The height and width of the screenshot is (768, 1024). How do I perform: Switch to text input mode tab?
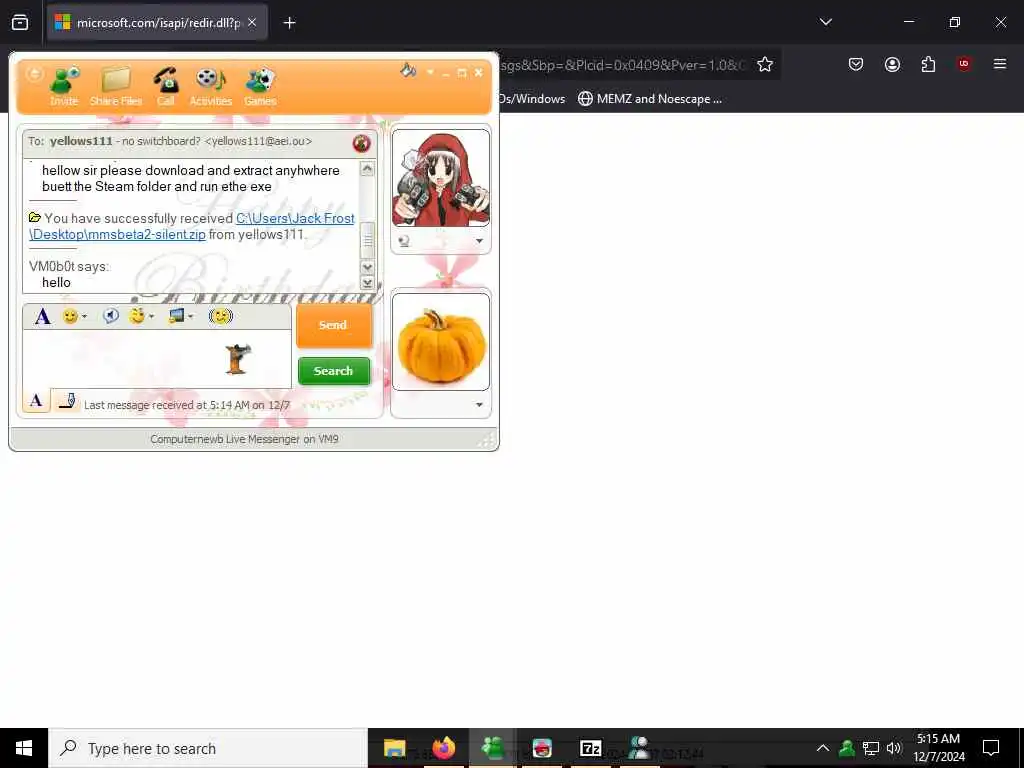click(x=37, y=400)
